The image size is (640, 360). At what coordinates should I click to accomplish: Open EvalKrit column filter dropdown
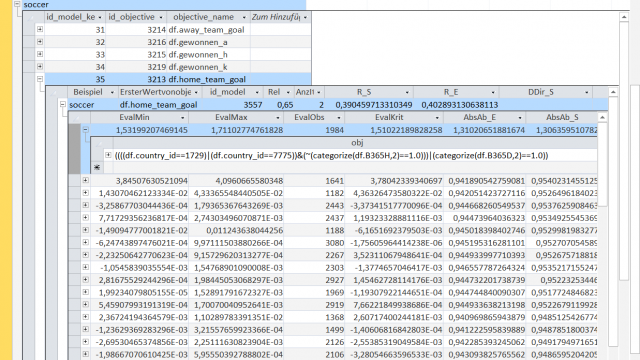(x=437, y=118)
